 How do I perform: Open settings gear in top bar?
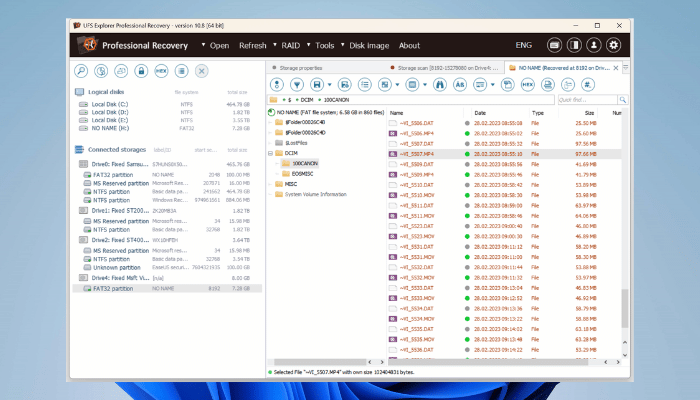click(614, 45)
